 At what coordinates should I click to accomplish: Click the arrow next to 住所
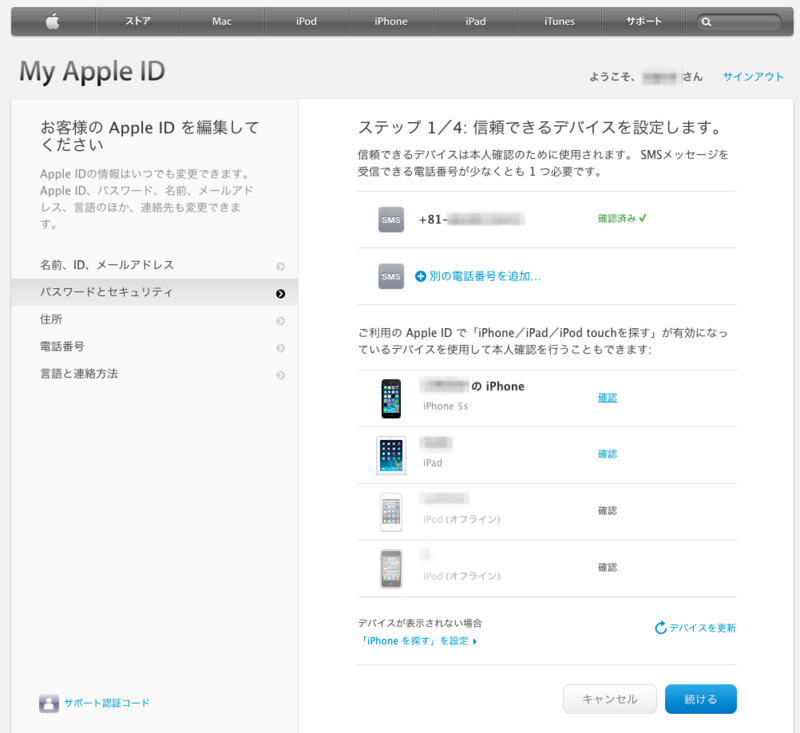click(x=281, y=321)
